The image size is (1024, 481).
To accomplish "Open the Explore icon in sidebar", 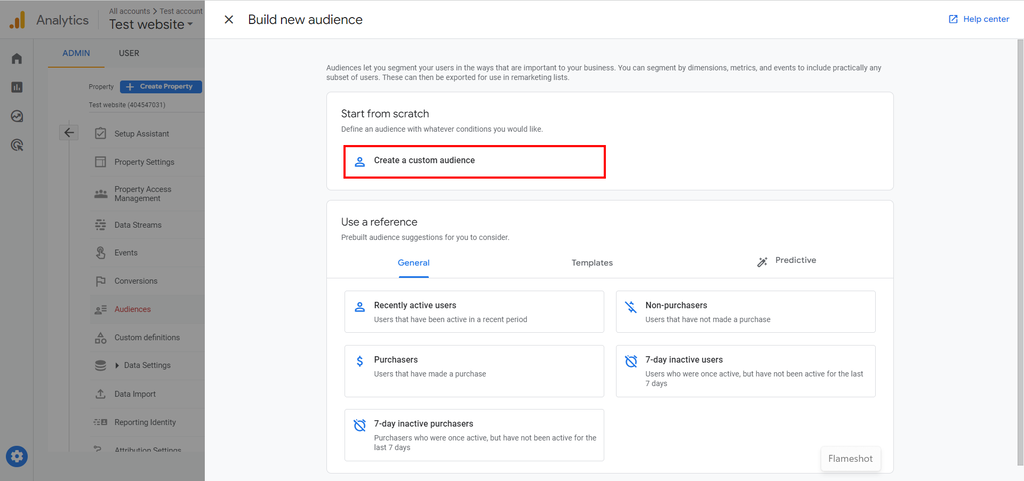I will [x=17, y=116].
